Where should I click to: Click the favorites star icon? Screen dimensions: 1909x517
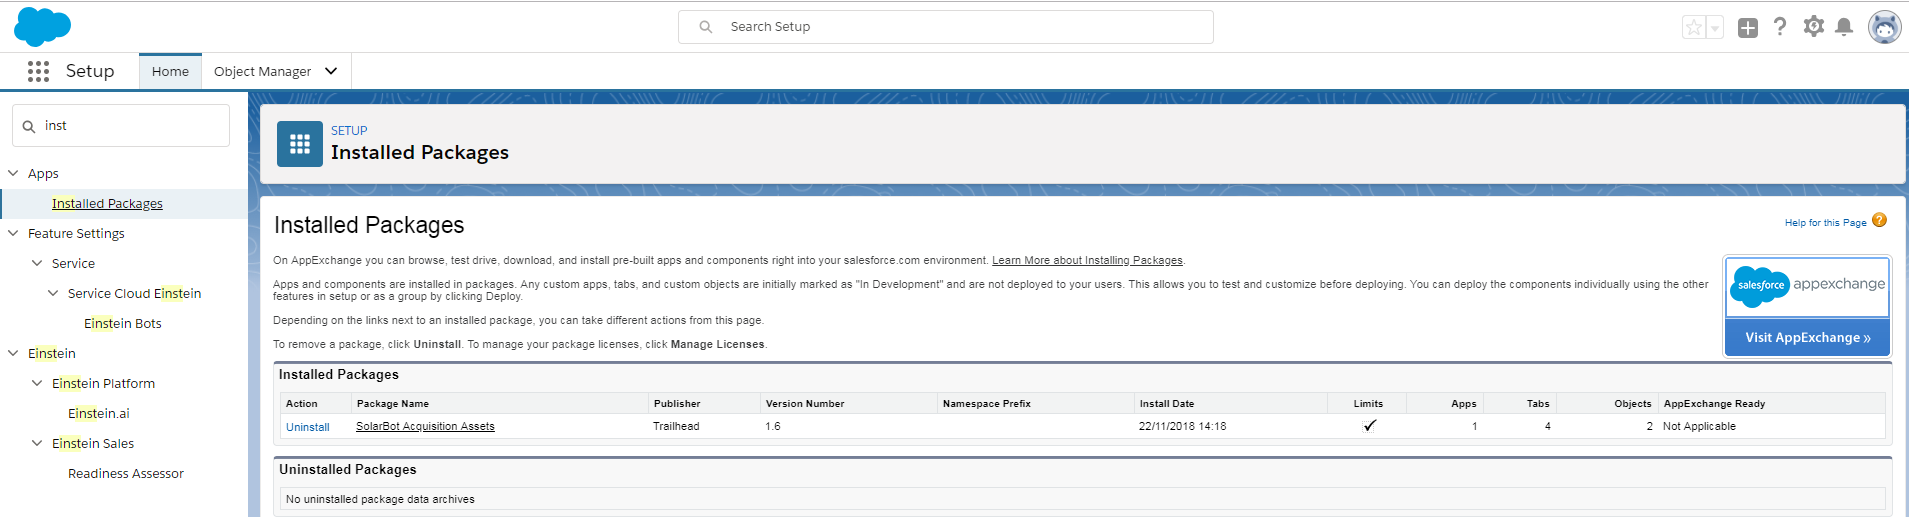coord(1693,28)
